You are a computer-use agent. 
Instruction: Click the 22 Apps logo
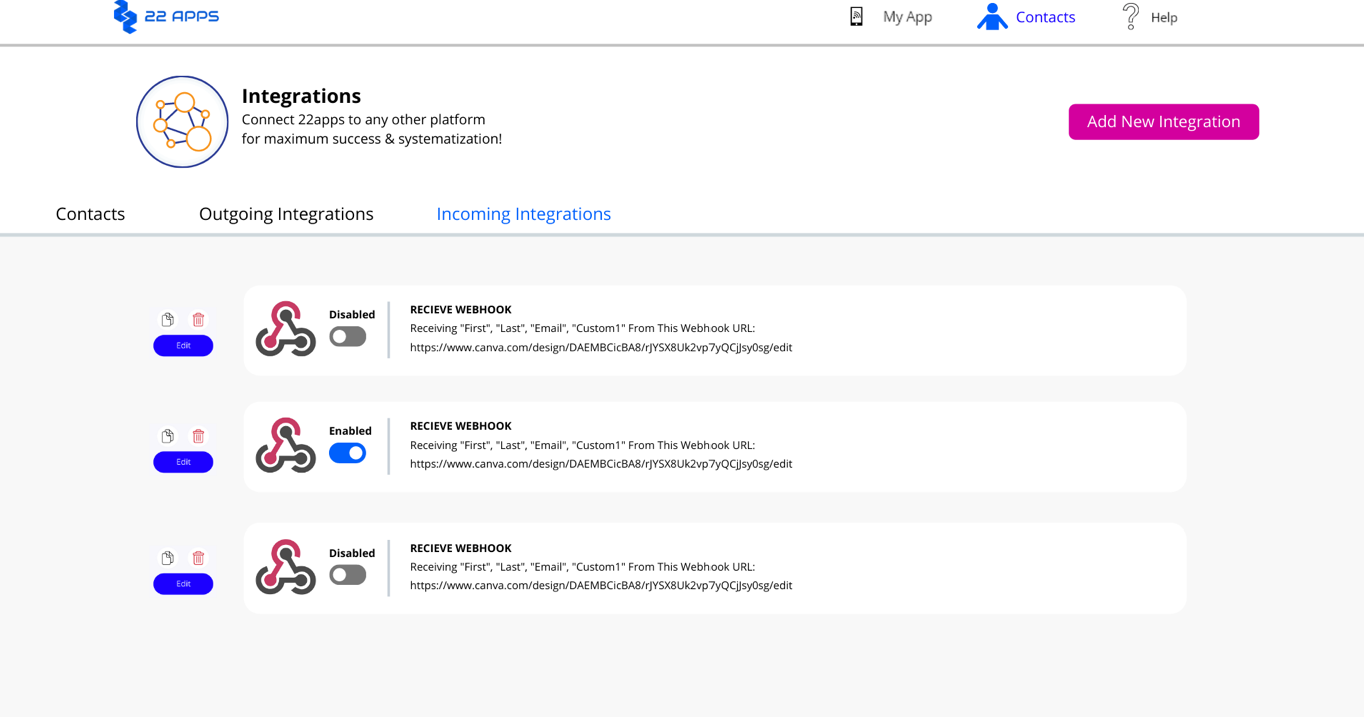coord(166,16)
